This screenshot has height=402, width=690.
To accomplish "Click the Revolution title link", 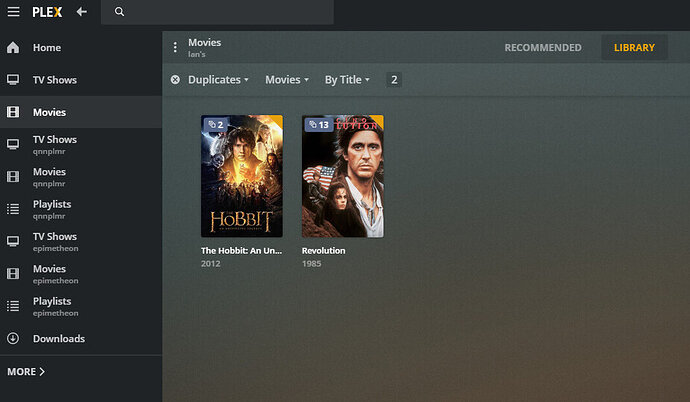I will [323, 251].
